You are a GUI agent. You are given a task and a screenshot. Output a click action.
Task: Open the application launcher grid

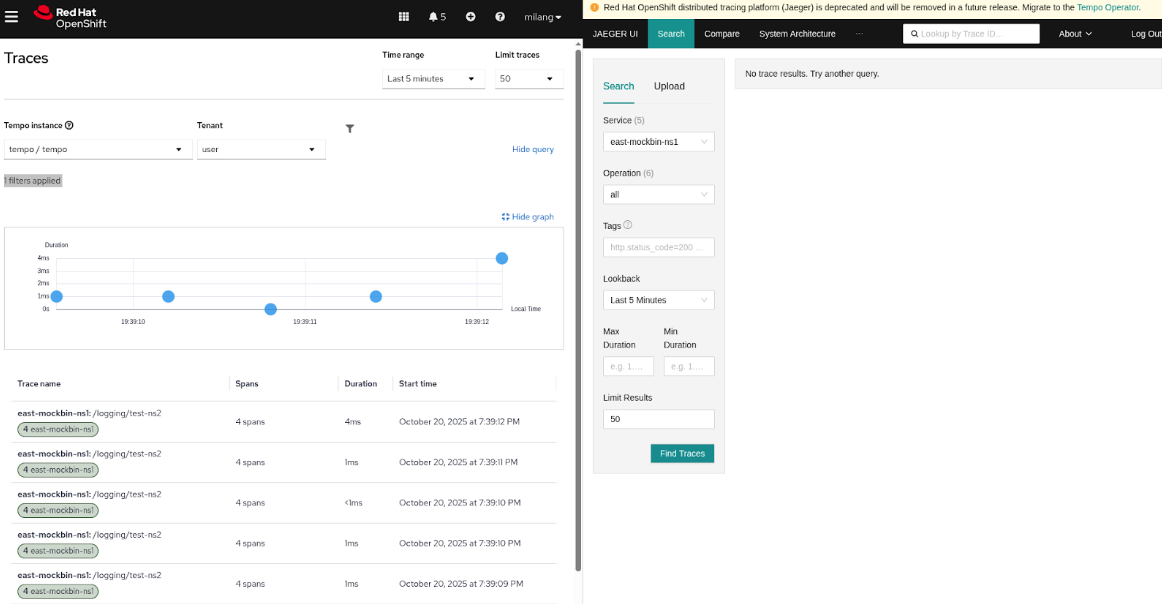pyautogui.click(x=404, y=17)
